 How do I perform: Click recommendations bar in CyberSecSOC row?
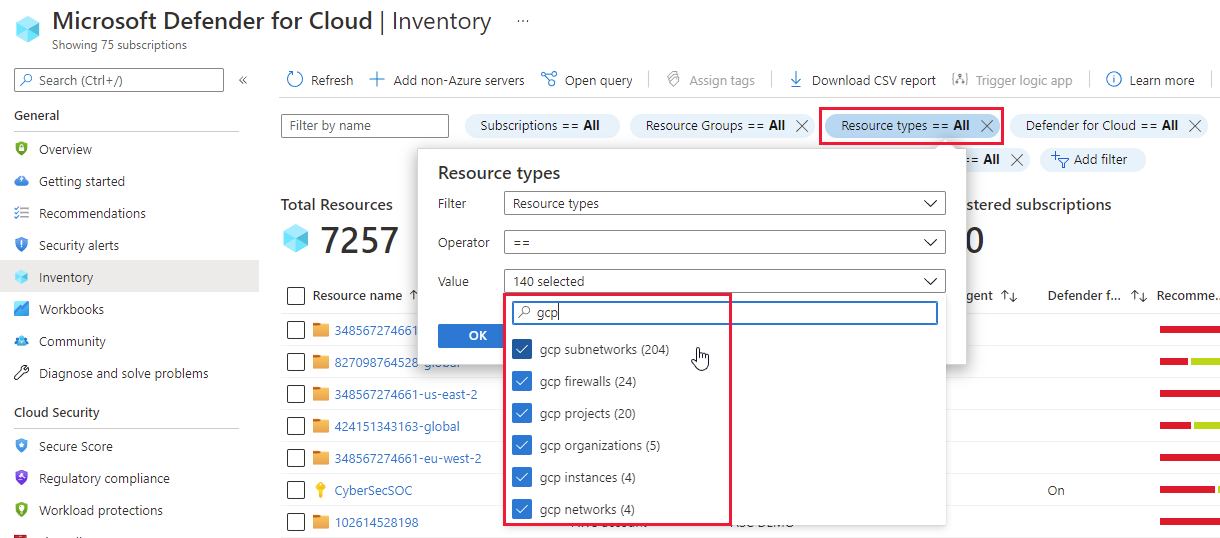coord(1189,490)
